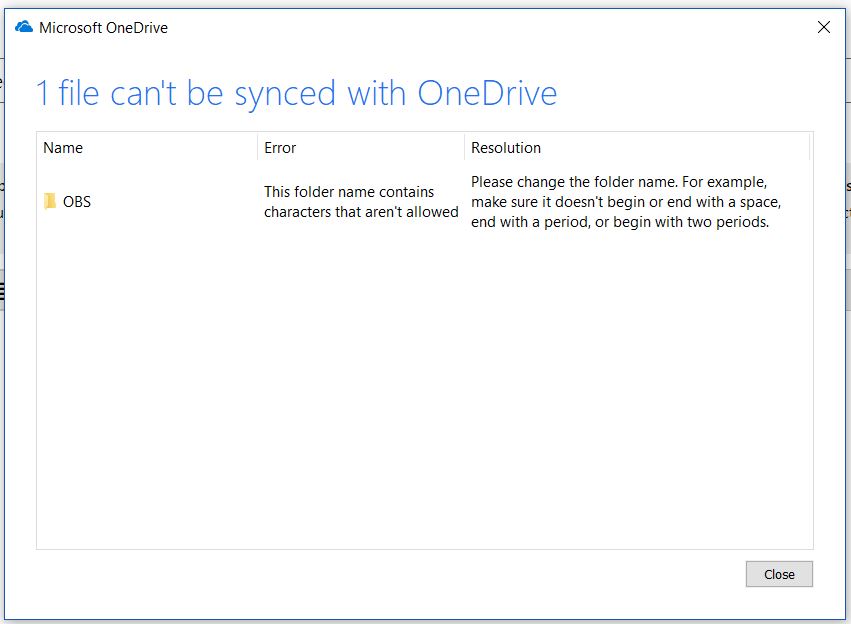Select the OBS folder icon

49,201
